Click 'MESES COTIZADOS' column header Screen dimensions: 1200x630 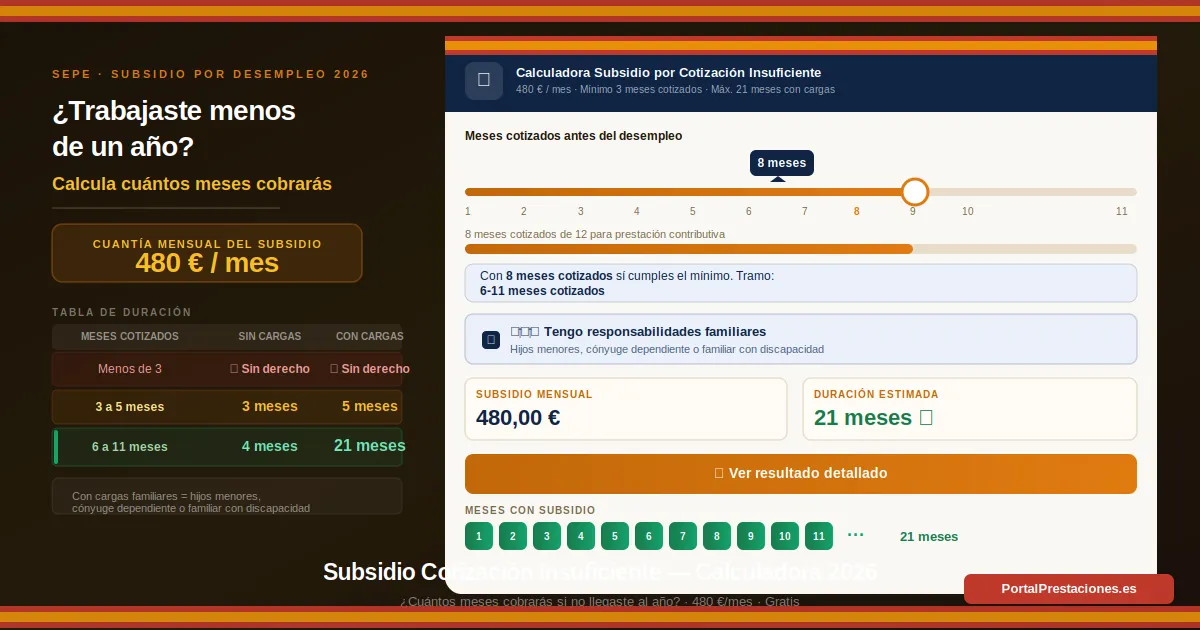click(130, 337)
